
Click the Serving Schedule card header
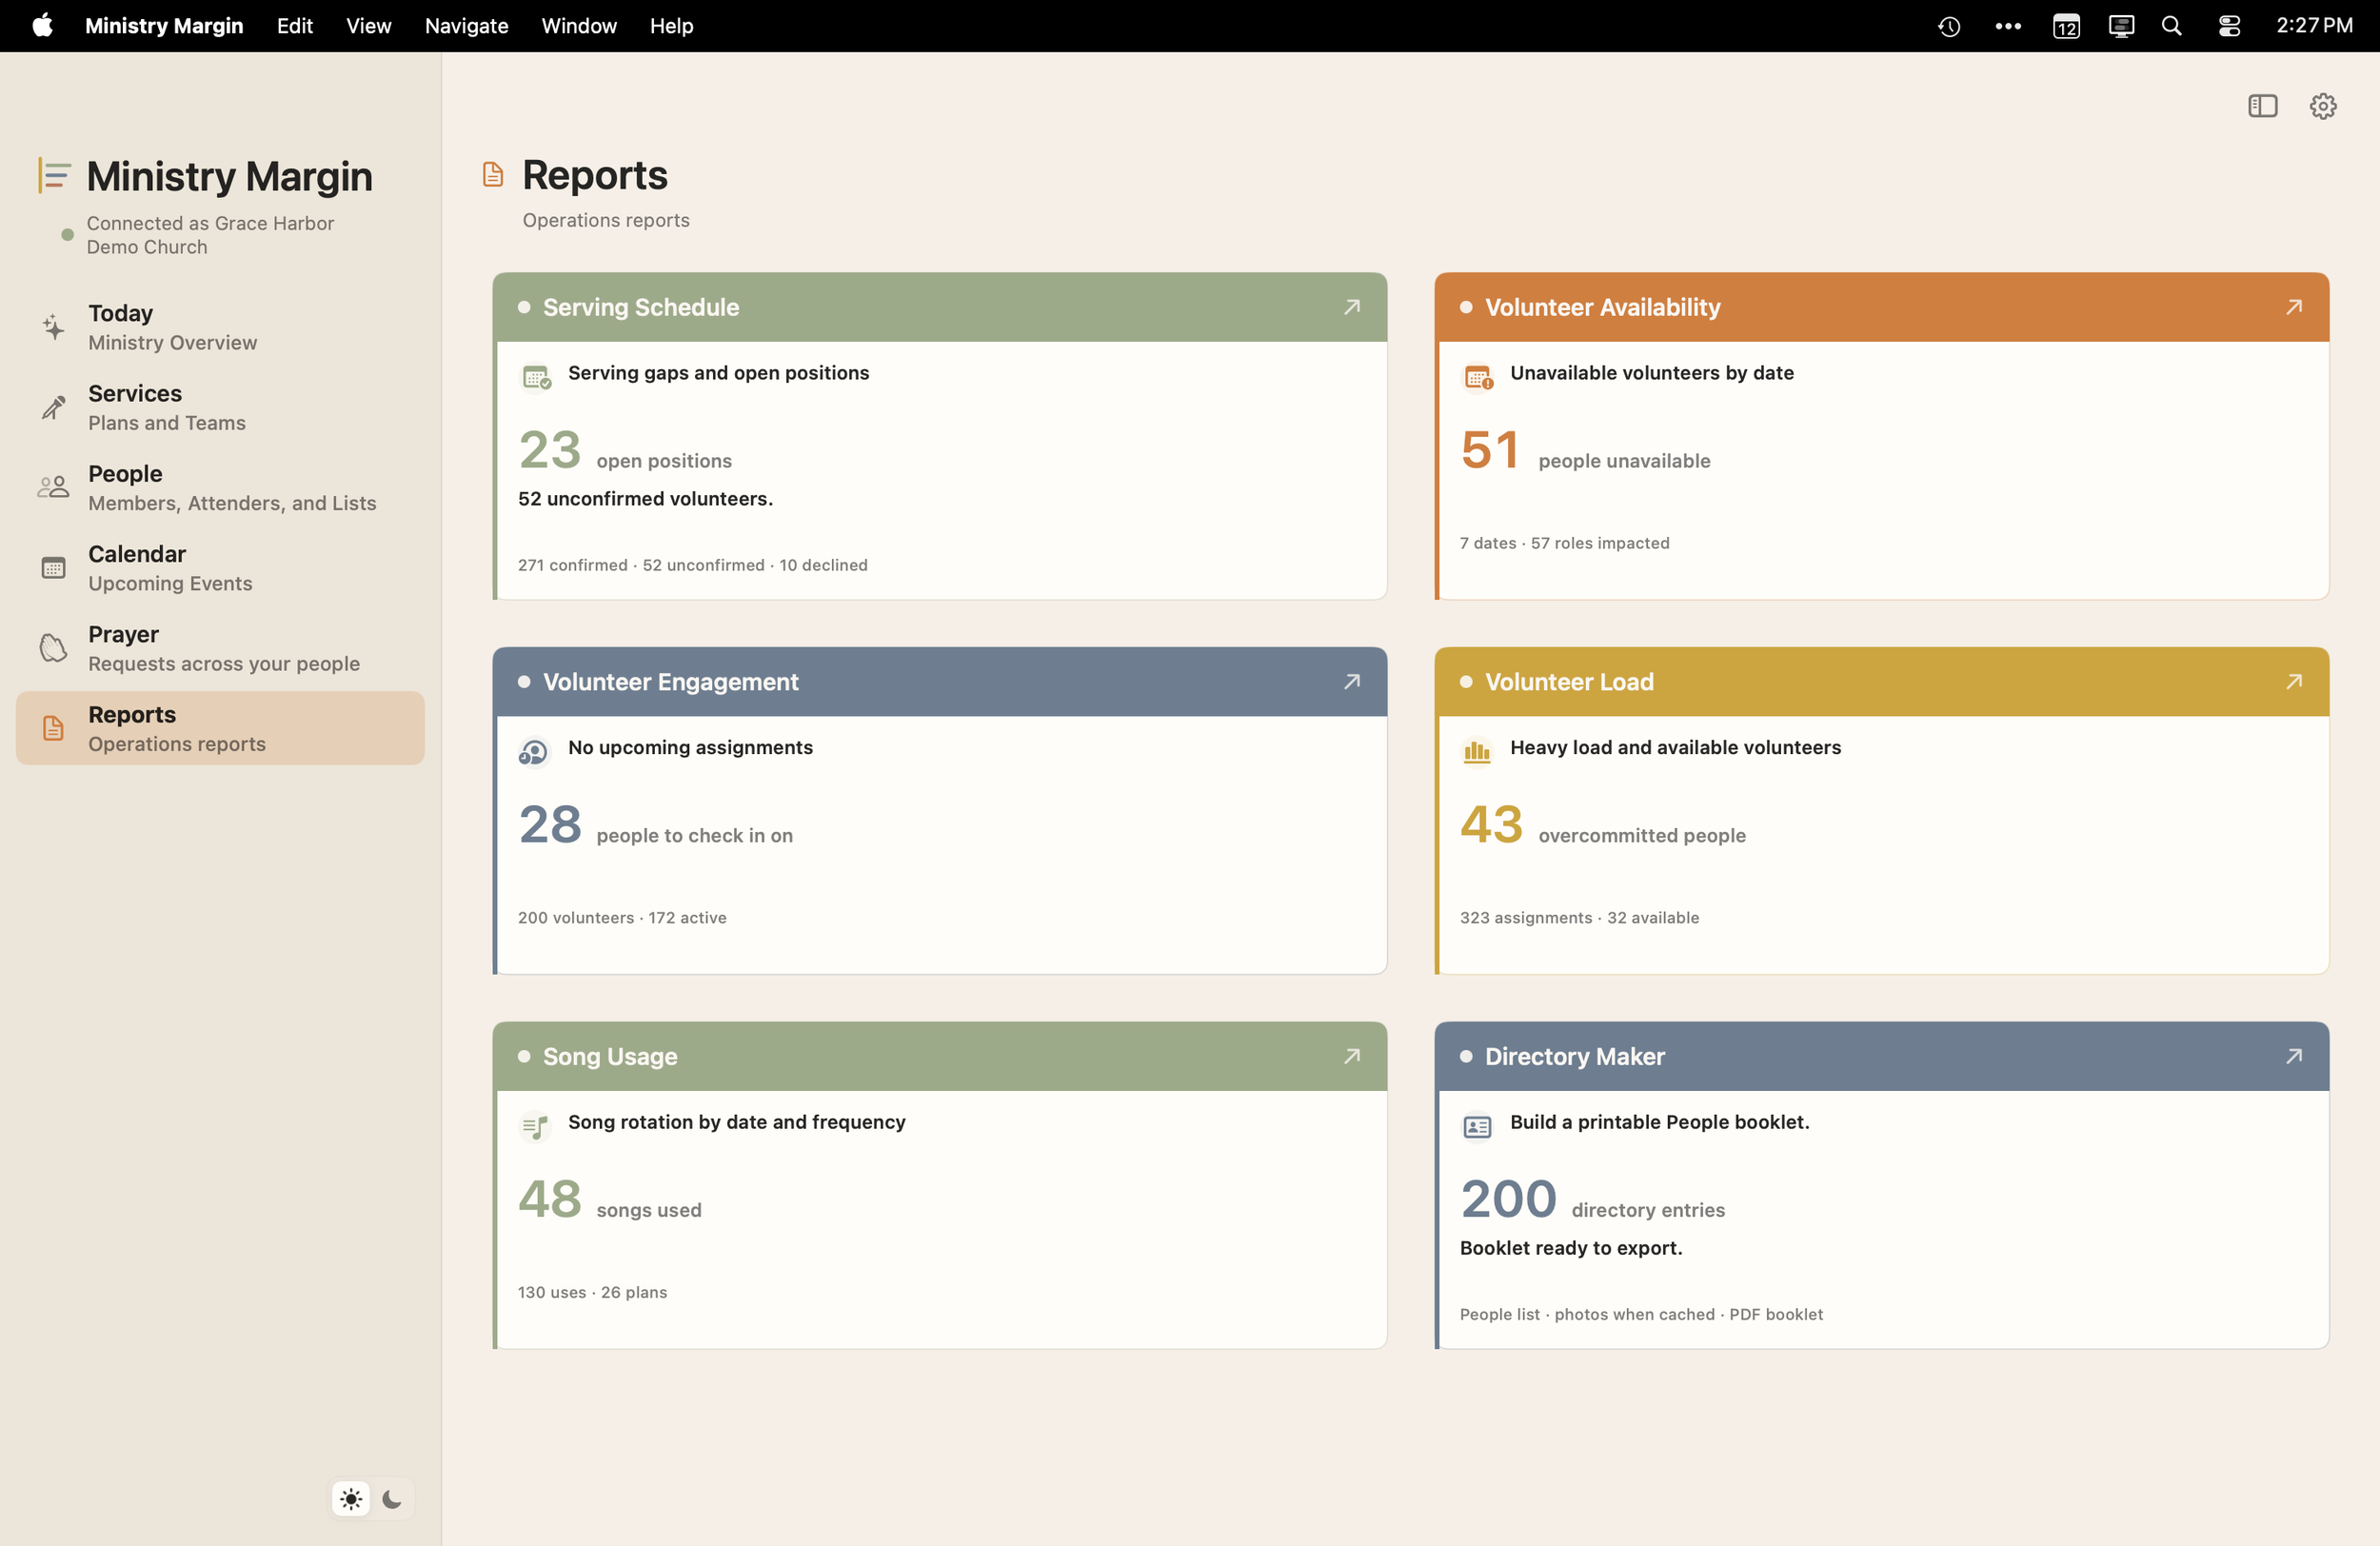click(x=940, y=307)
